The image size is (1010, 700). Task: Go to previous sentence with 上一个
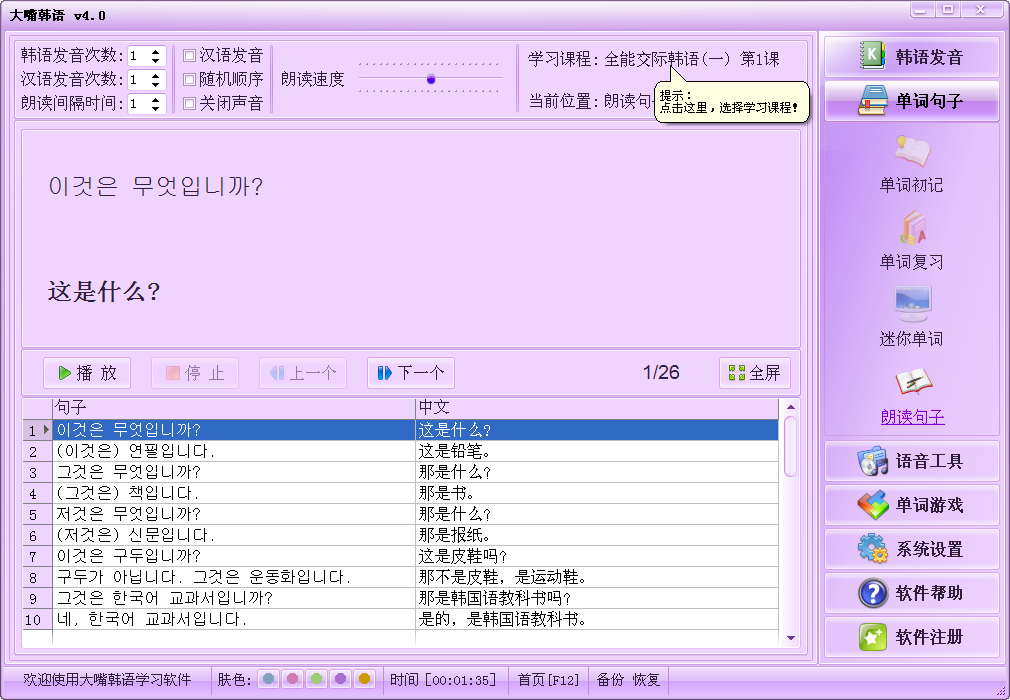coord(303,373)
